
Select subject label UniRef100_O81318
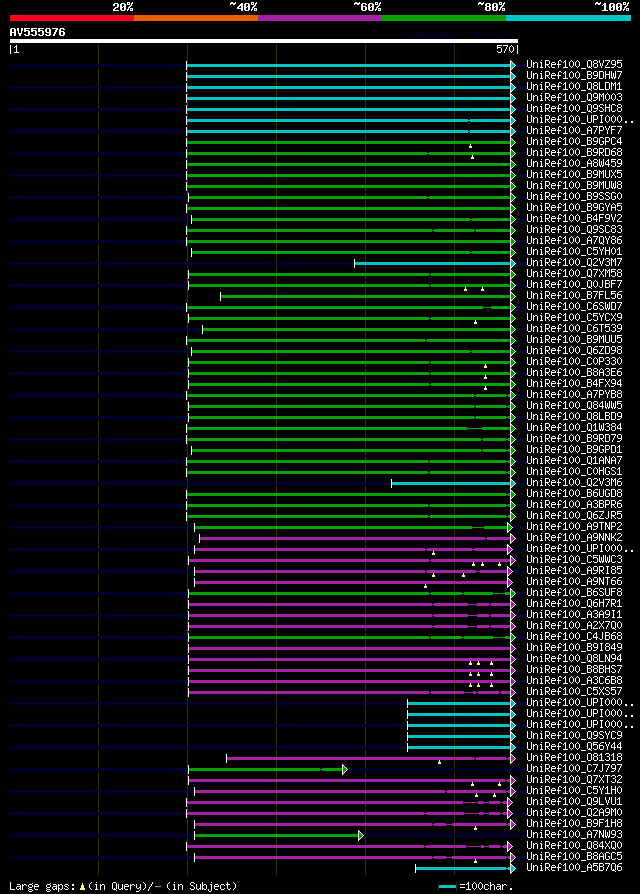click(x=574, y=758)
